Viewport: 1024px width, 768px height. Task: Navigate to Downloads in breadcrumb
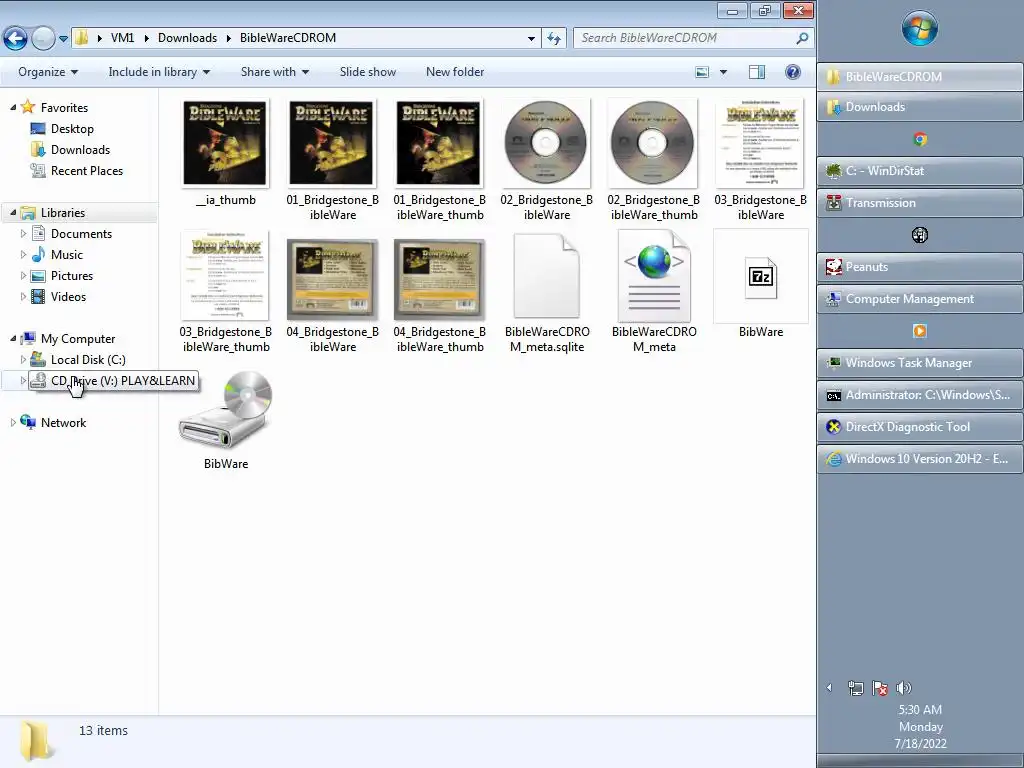coord(187,38)
